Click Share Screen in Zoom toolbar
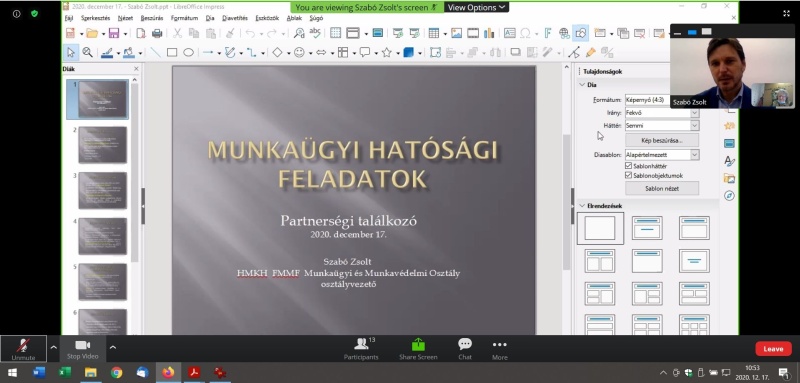 click(418, 349)
